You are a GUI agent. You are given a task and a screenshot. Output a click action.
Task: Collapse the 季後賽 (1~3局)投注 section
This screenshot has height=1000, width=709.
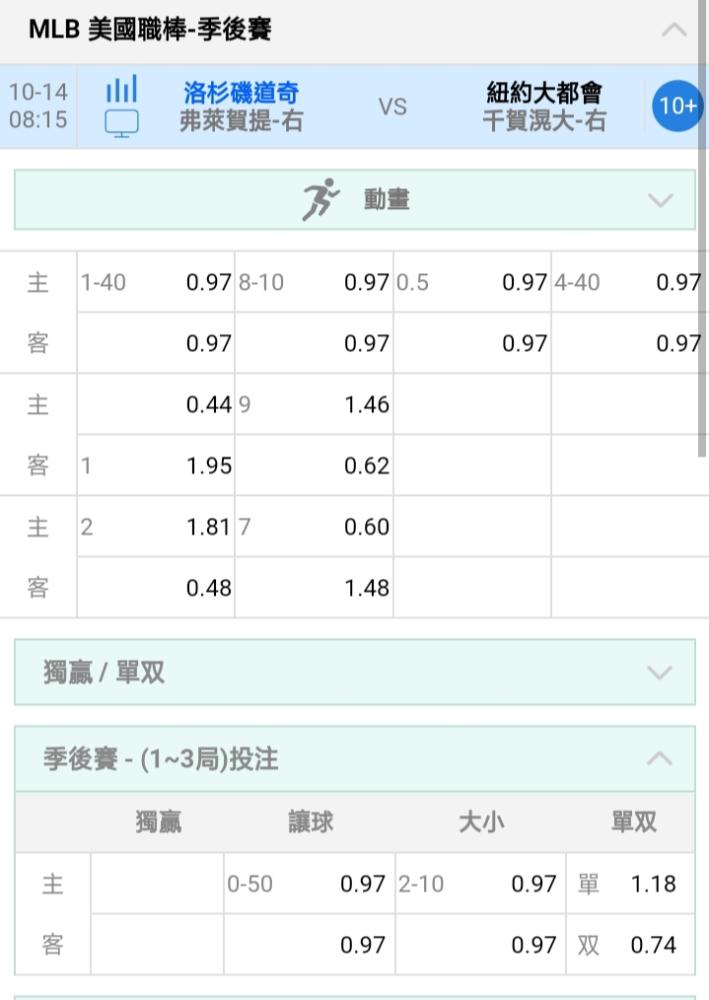[659, 758]
